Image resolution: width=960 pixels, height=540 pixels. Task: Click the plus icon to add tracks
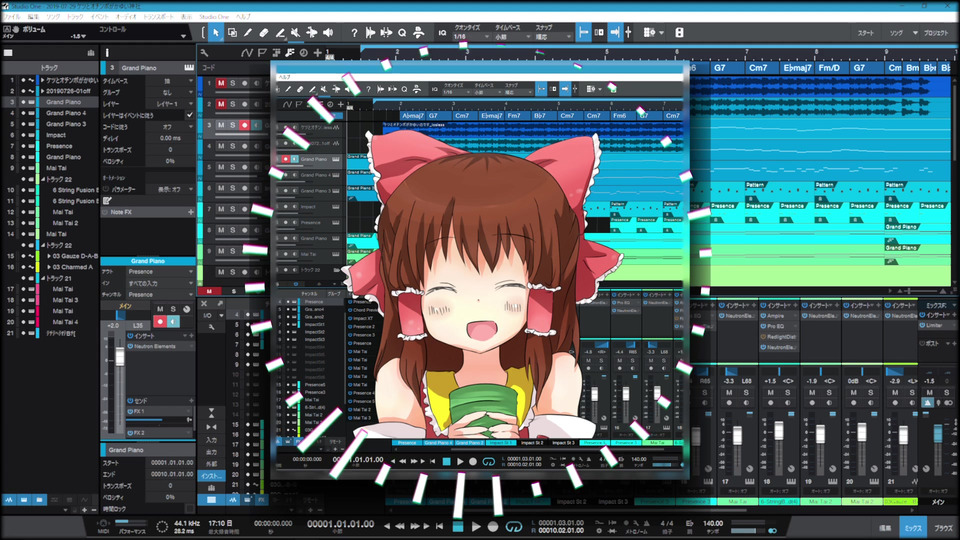coord(317,53)
